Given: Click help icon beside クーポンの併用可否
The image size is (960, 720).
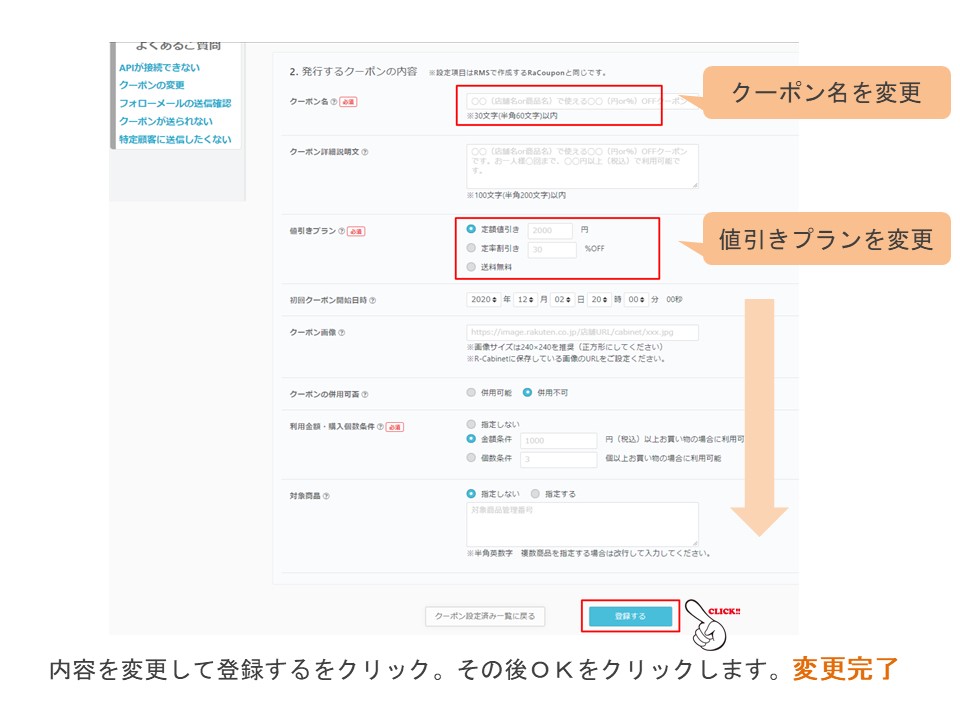Looking at the screenshot, I should 364,393.
